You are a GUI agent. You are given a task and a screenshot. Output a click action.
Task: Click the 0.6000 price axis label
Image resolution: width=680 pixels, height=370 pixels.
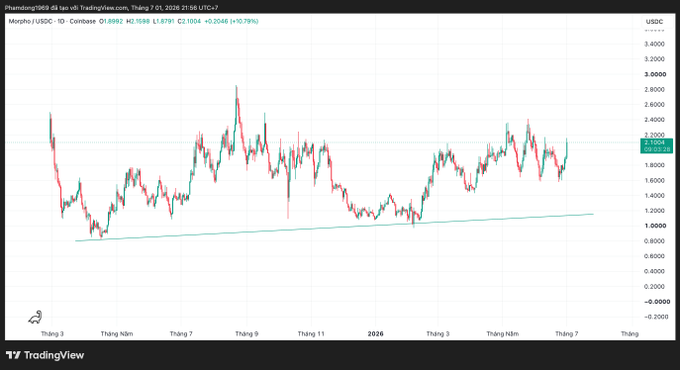point(654,256)
